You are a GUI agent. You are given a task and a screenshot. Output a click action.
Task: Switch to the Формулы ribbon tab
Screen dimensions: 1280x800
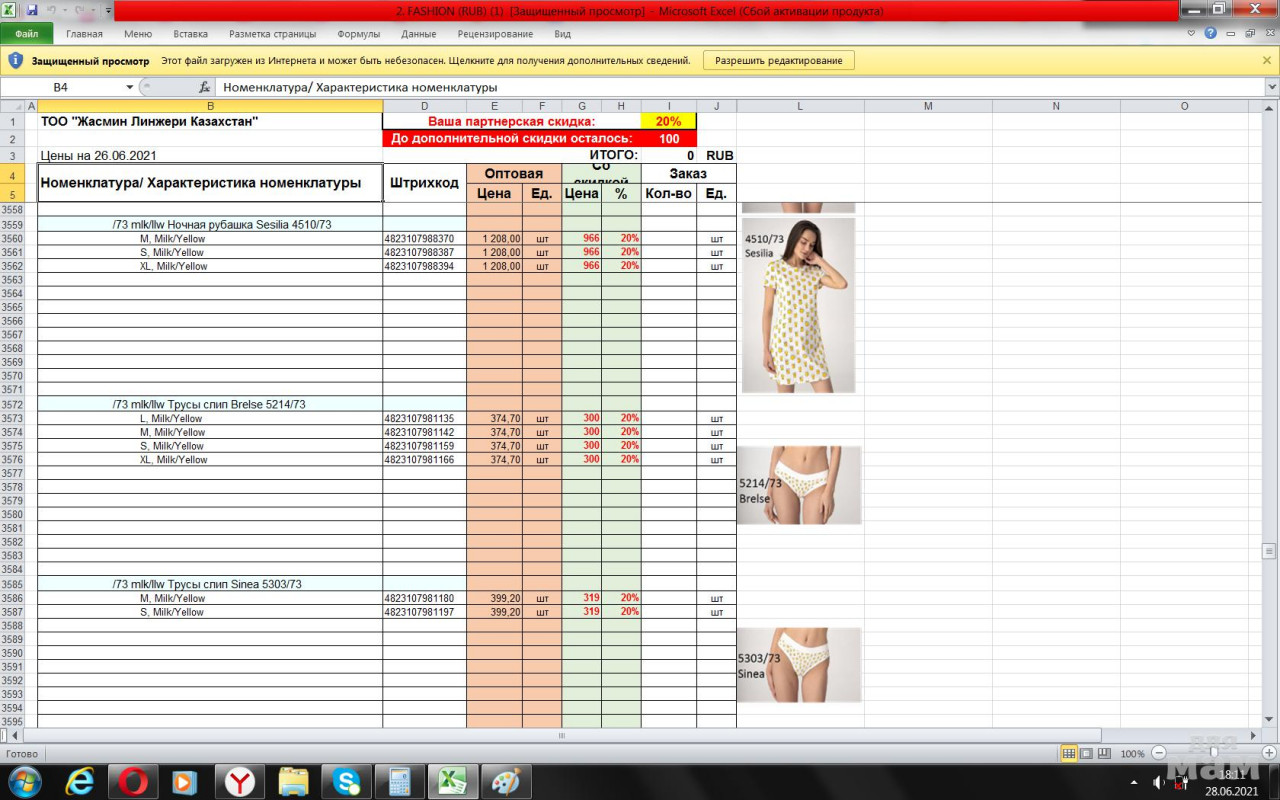coord(358,34)
